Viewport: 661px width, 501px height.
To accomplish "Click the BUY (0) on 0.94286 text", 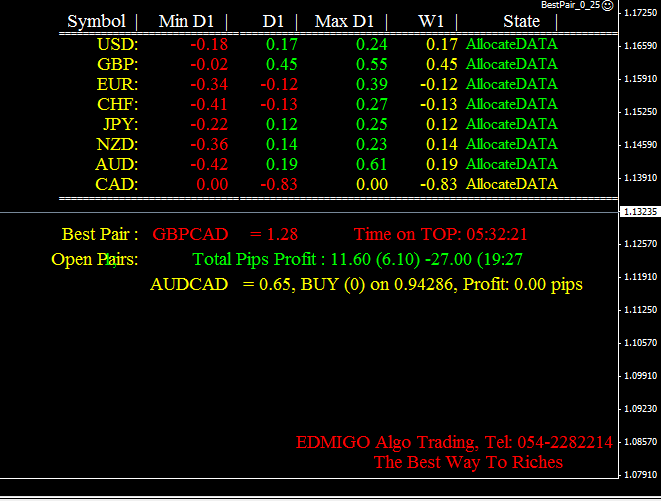I will click(x=377, y=285).
